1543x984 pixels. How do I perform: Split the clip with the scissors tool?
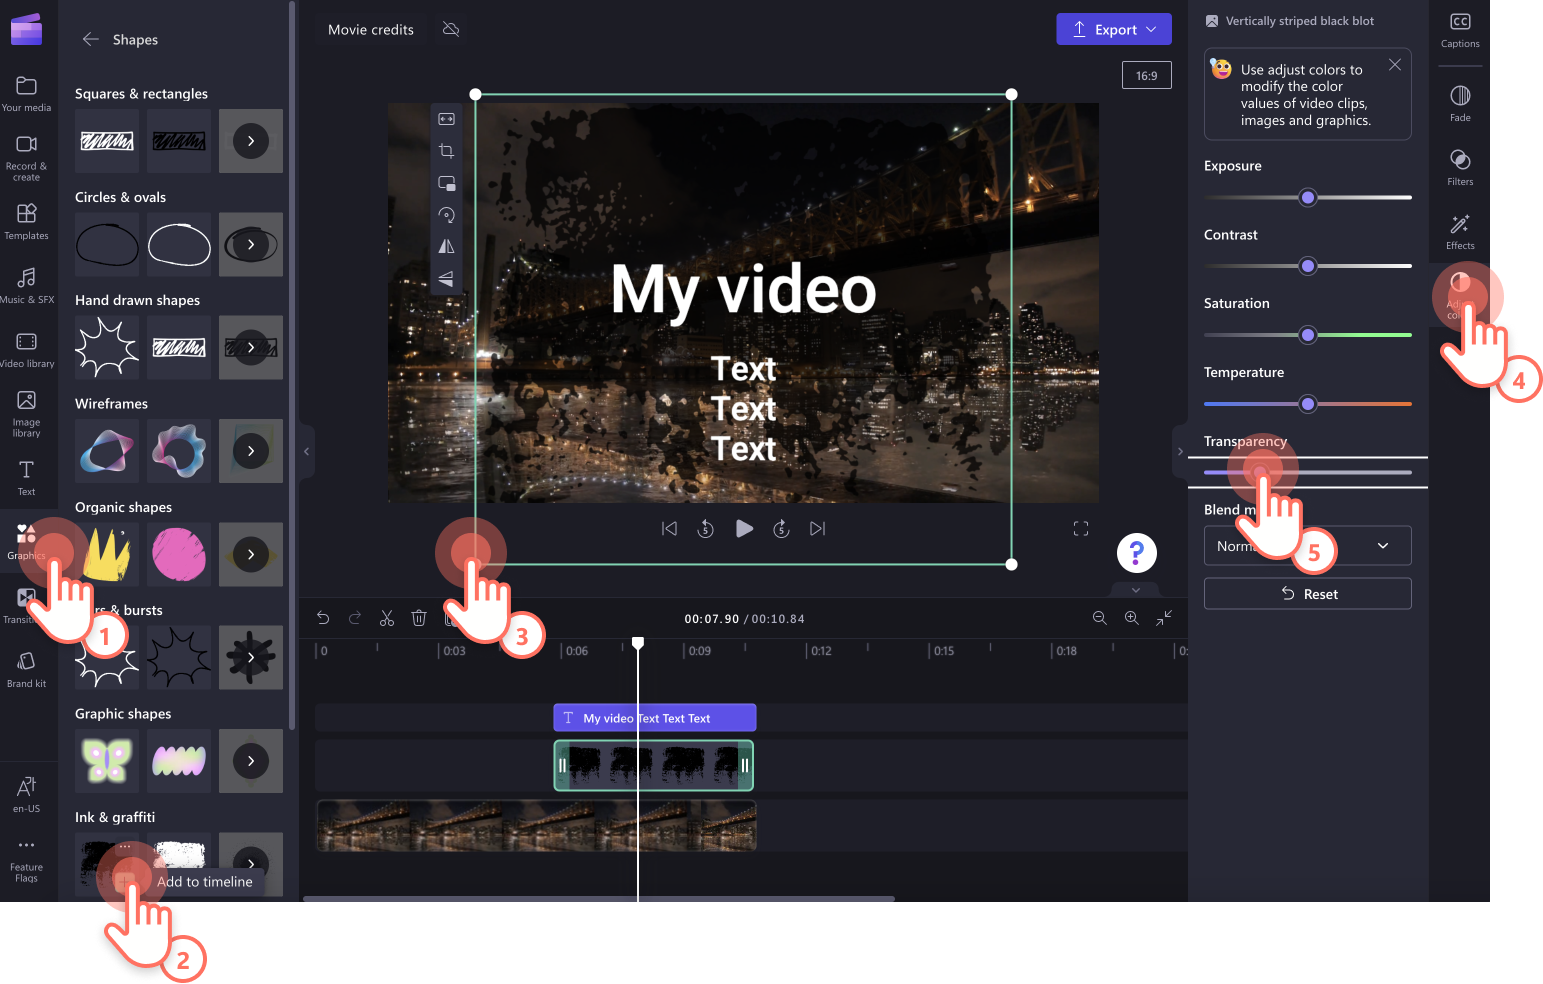(x=387, y=618)
